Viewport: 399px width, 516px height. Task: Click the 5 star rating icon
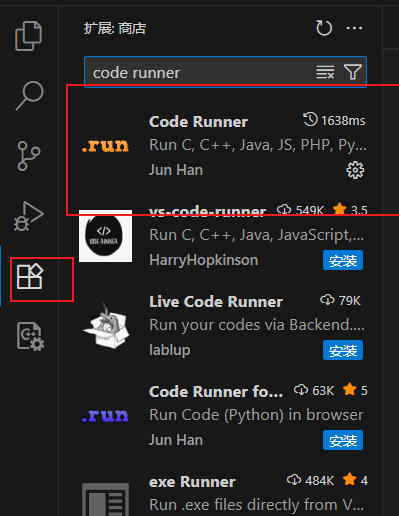tap(350, 389)
